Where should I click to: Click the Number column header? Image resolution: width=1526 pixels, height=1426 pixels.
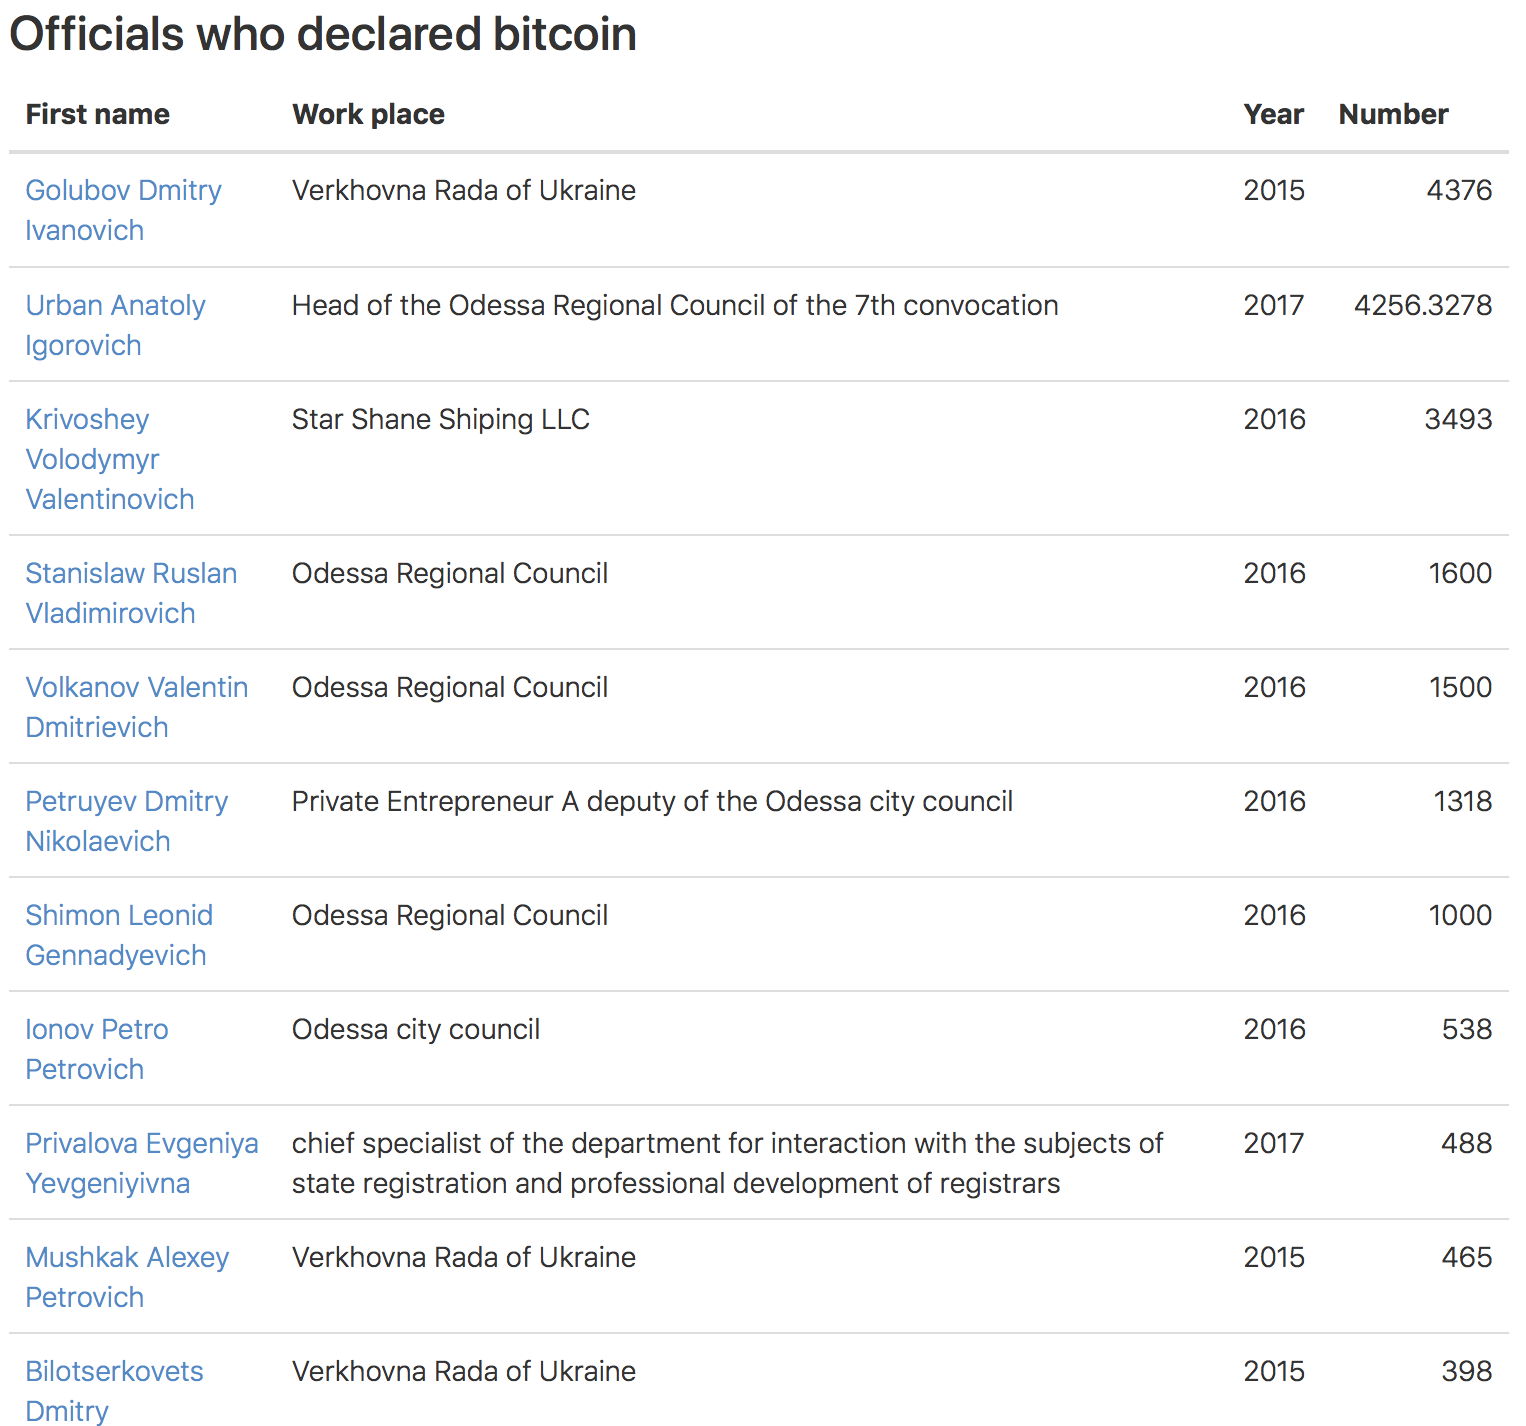point(1393,114)
